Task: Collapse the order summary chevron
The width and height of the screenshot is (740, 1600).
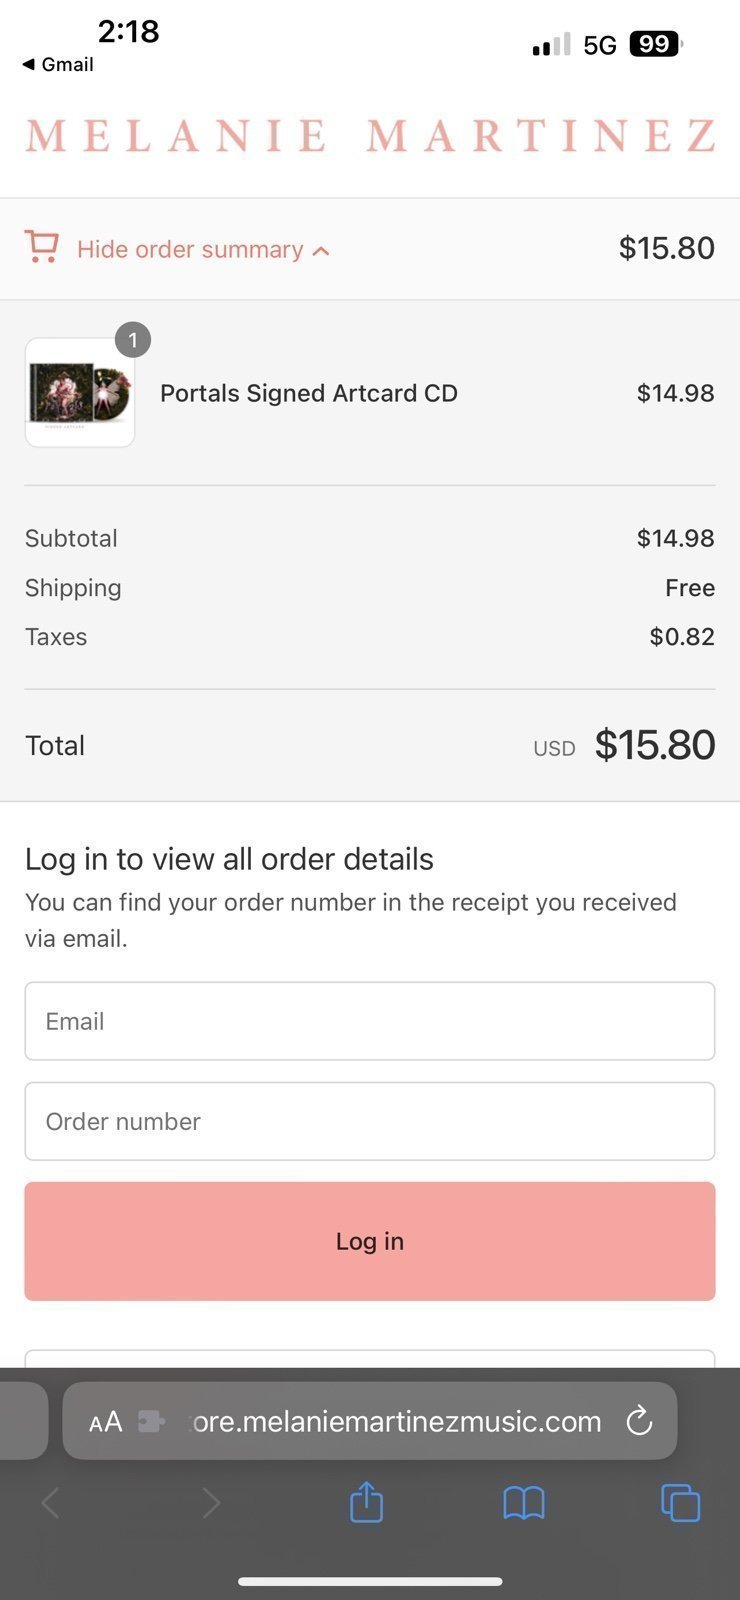Action: coord(321,251)
